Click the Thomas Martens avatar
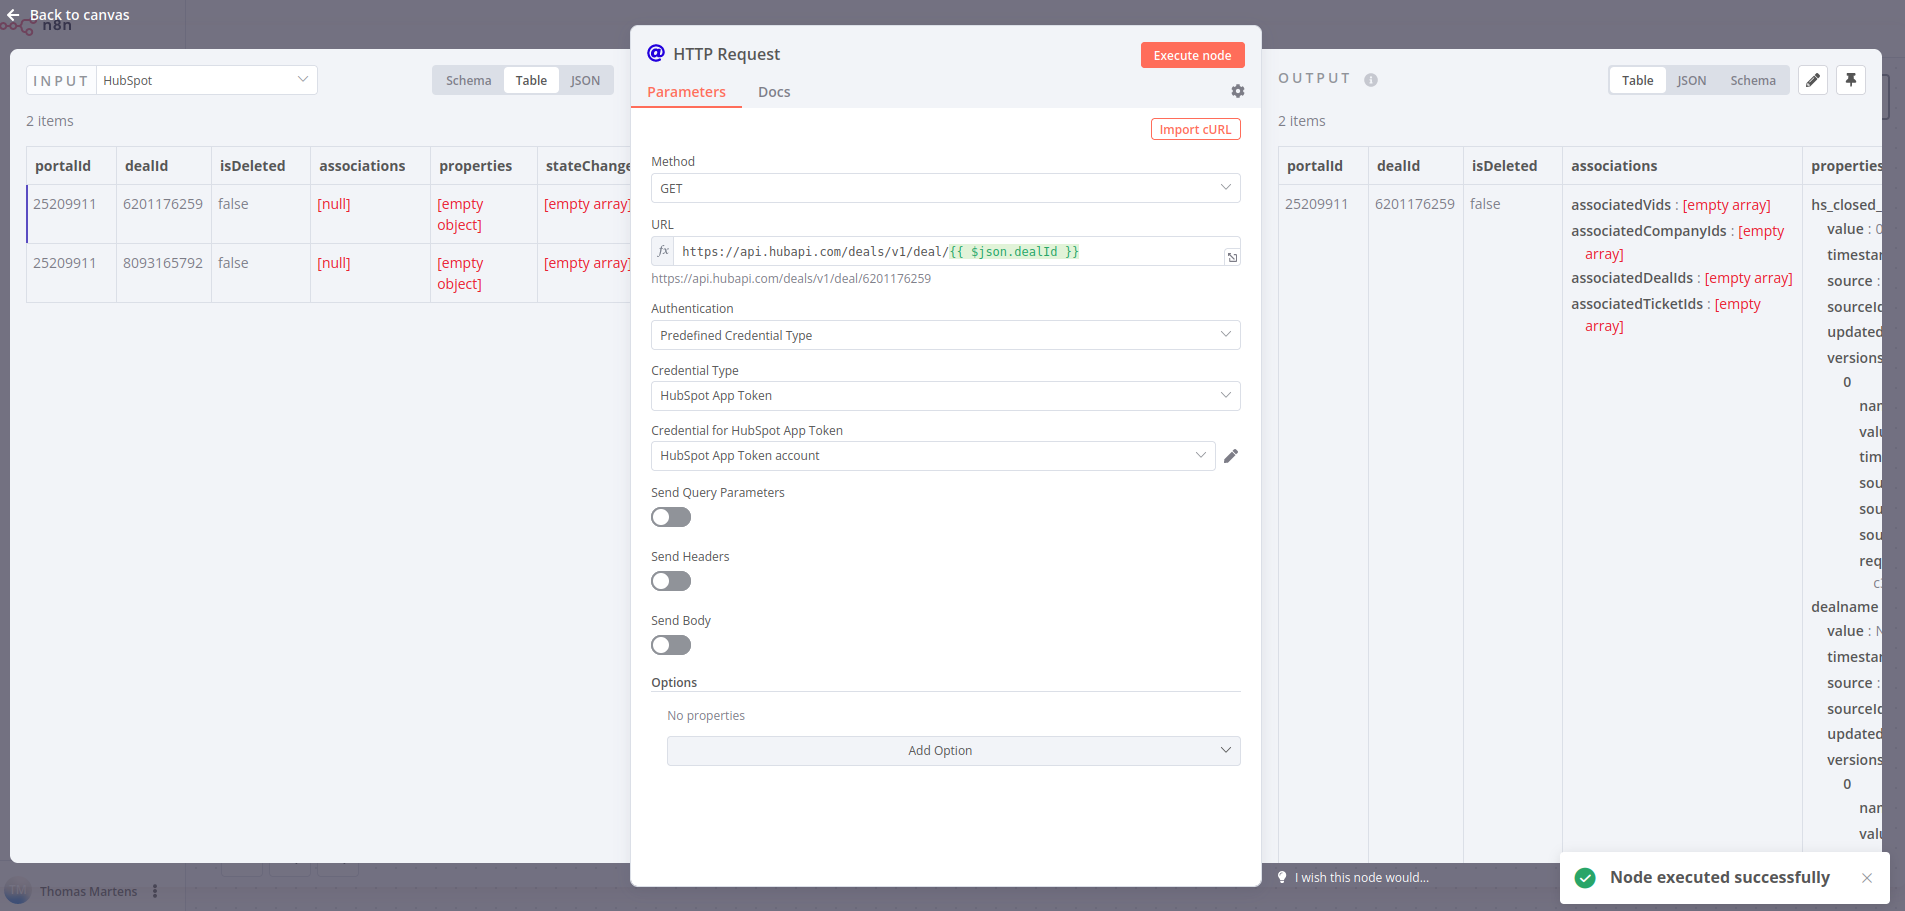This screenshot has width=1905, height=911. click(18, 891)
